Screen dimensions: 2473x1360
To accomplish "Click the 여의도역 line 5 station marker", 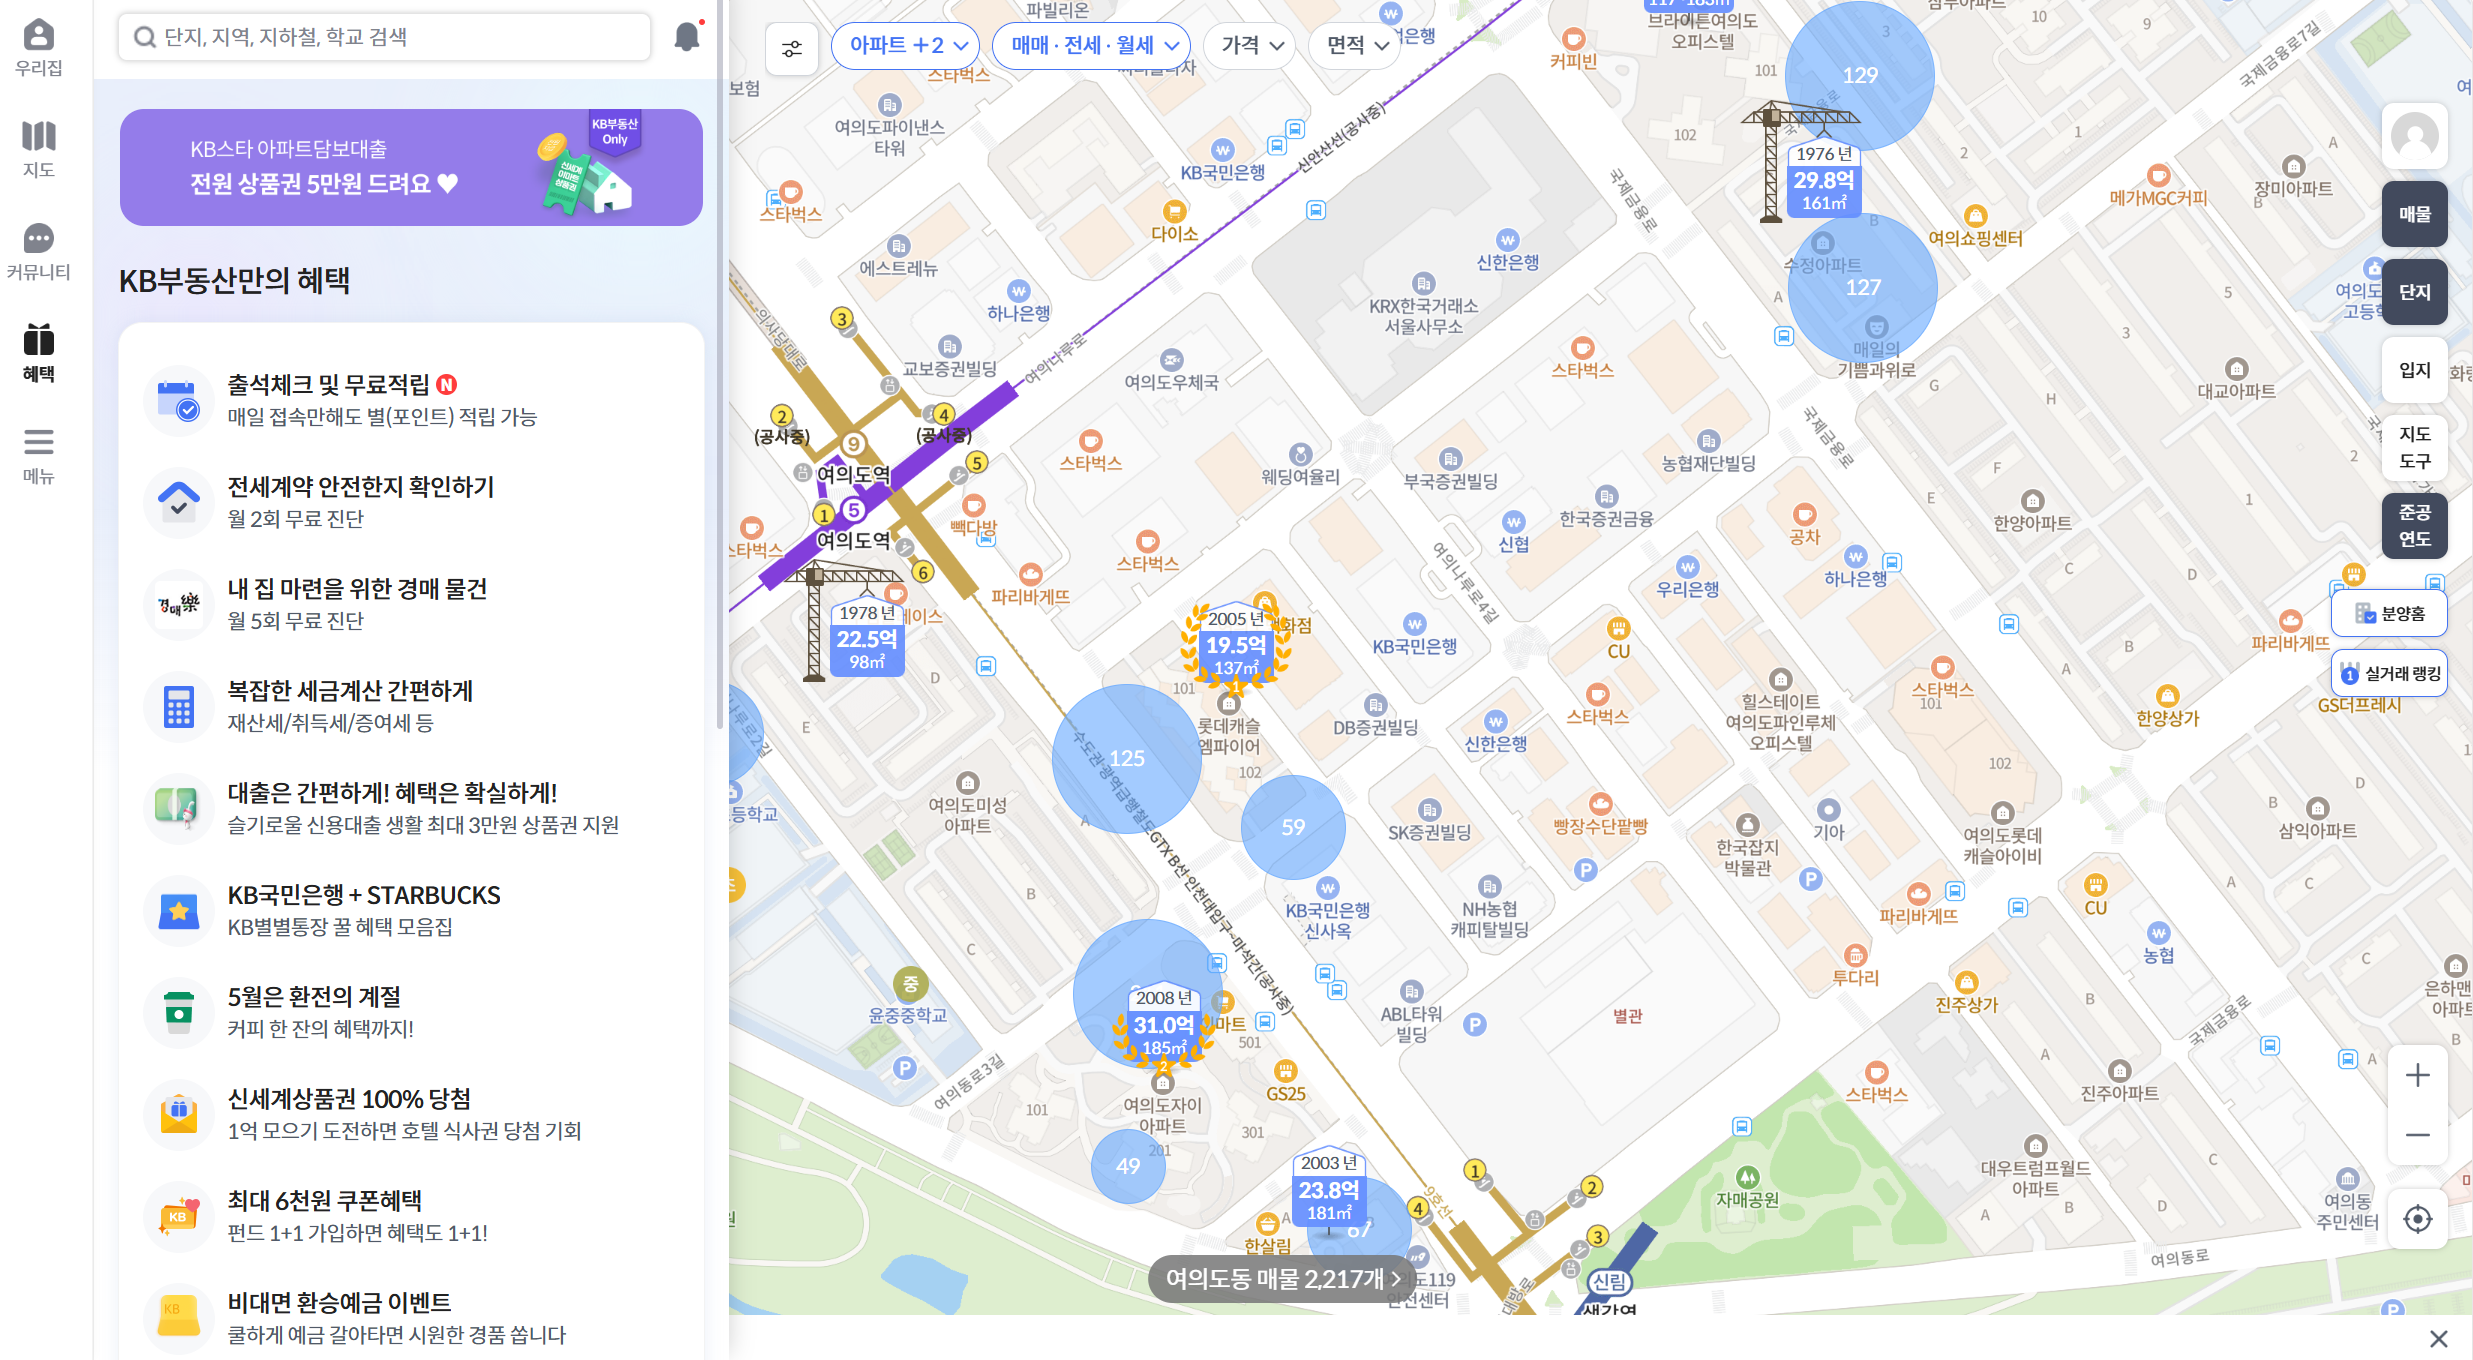I will coord(853,510).
